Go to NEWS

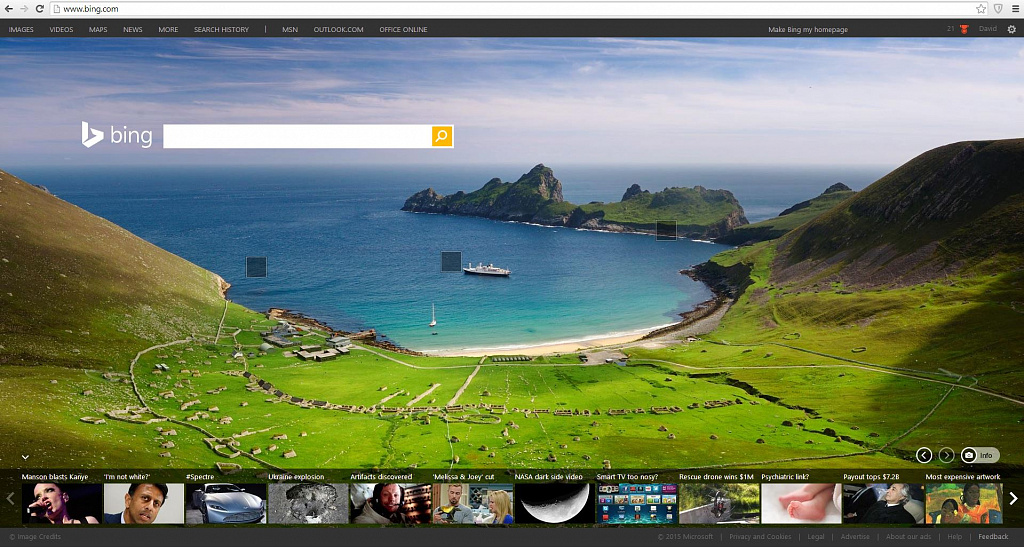click(133, 29)
